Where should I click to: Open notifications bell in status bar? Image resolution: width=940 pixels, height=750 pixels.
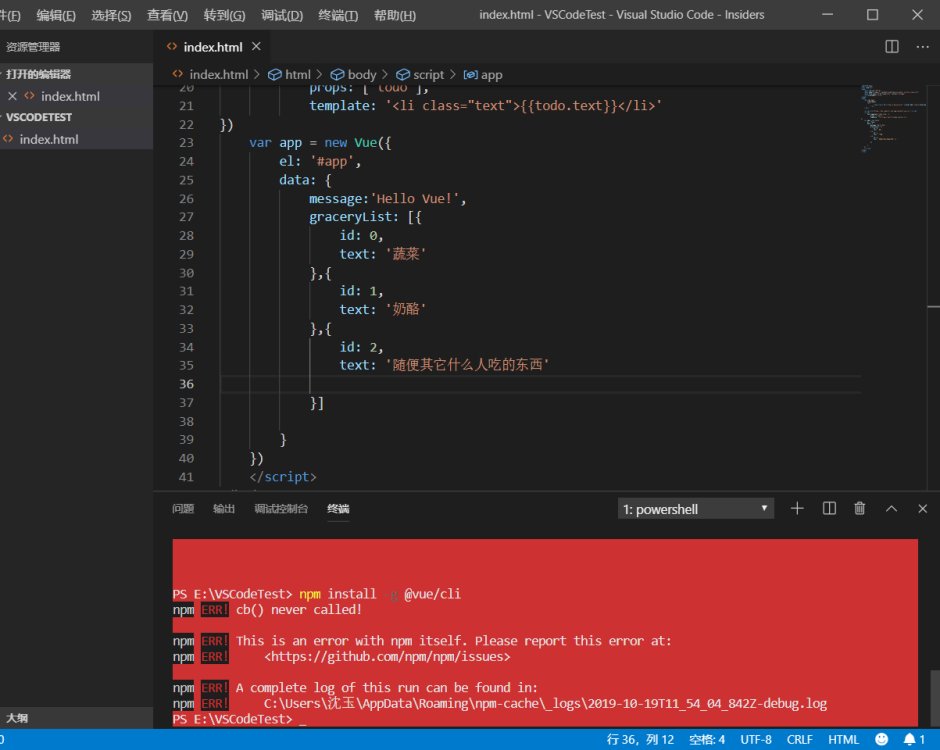click(909, 740)
